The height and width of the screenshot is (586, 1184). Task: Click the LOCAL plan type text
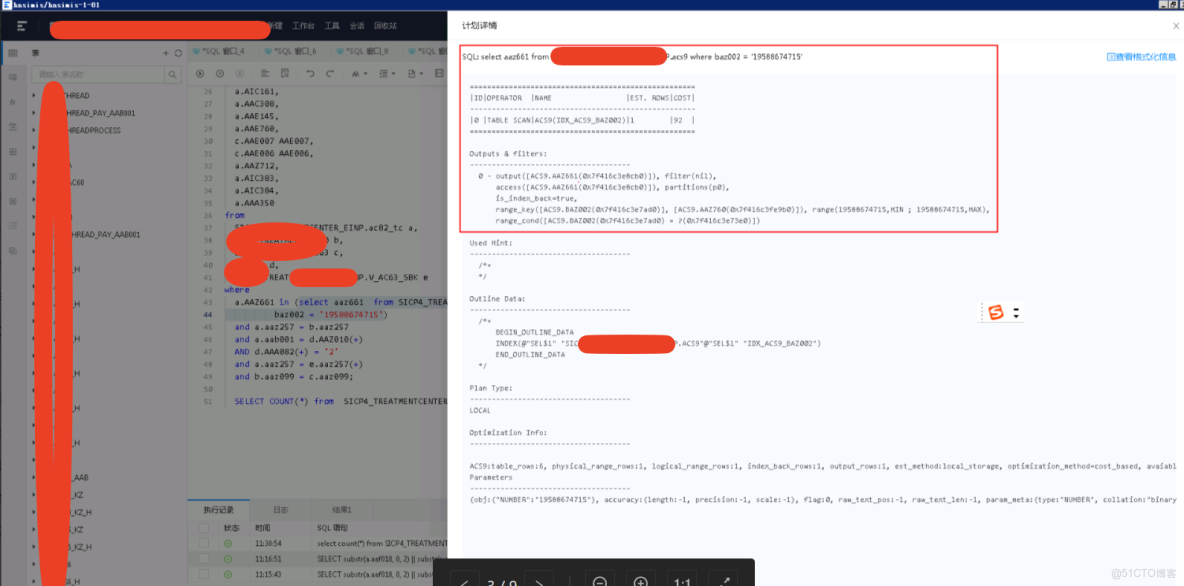coord(480,411)
